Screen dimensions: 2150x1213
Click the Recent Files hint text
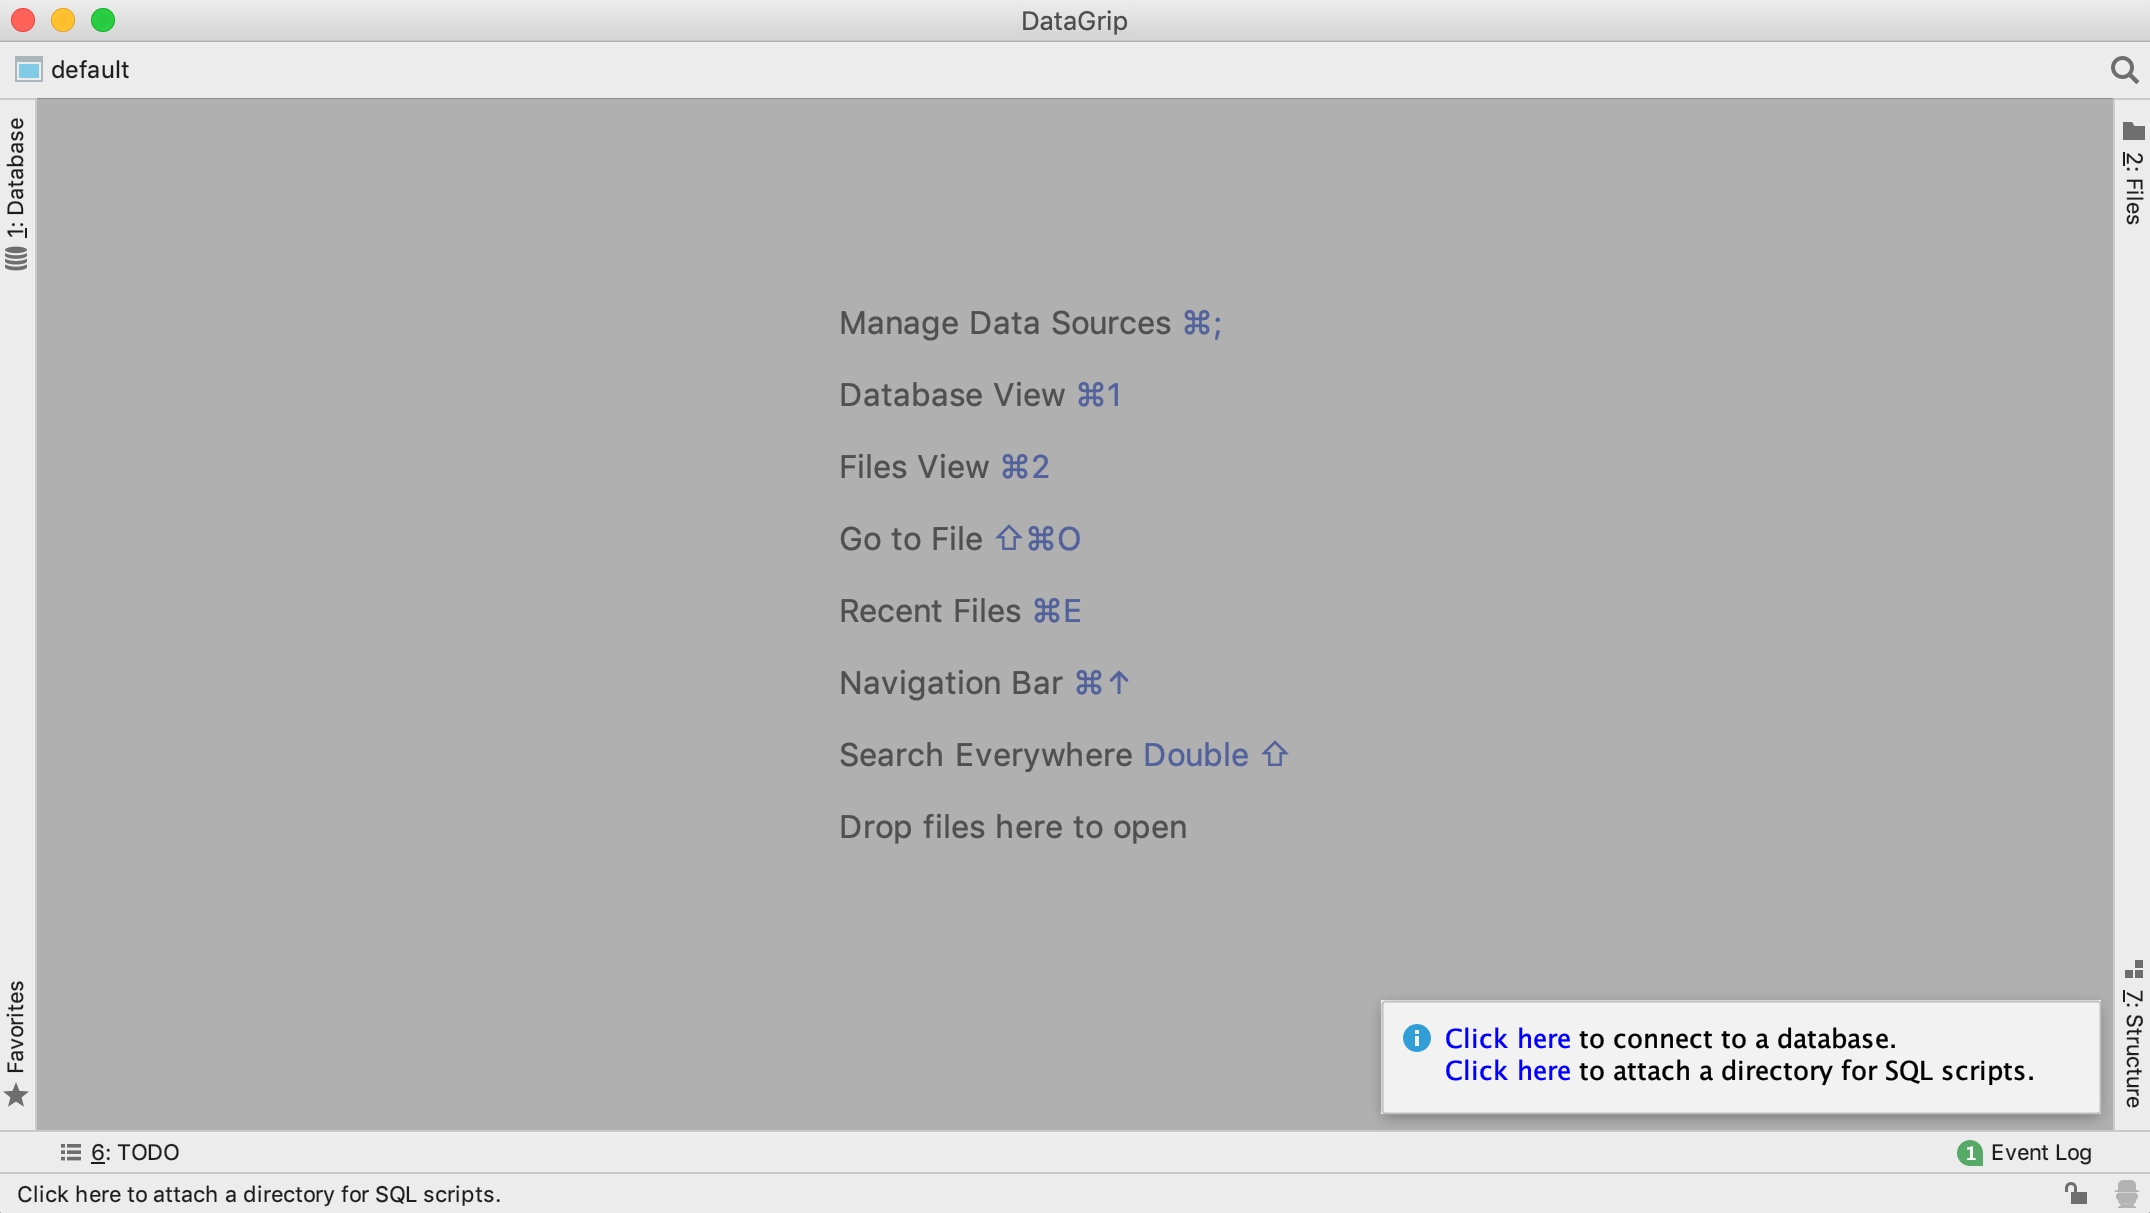929,611
